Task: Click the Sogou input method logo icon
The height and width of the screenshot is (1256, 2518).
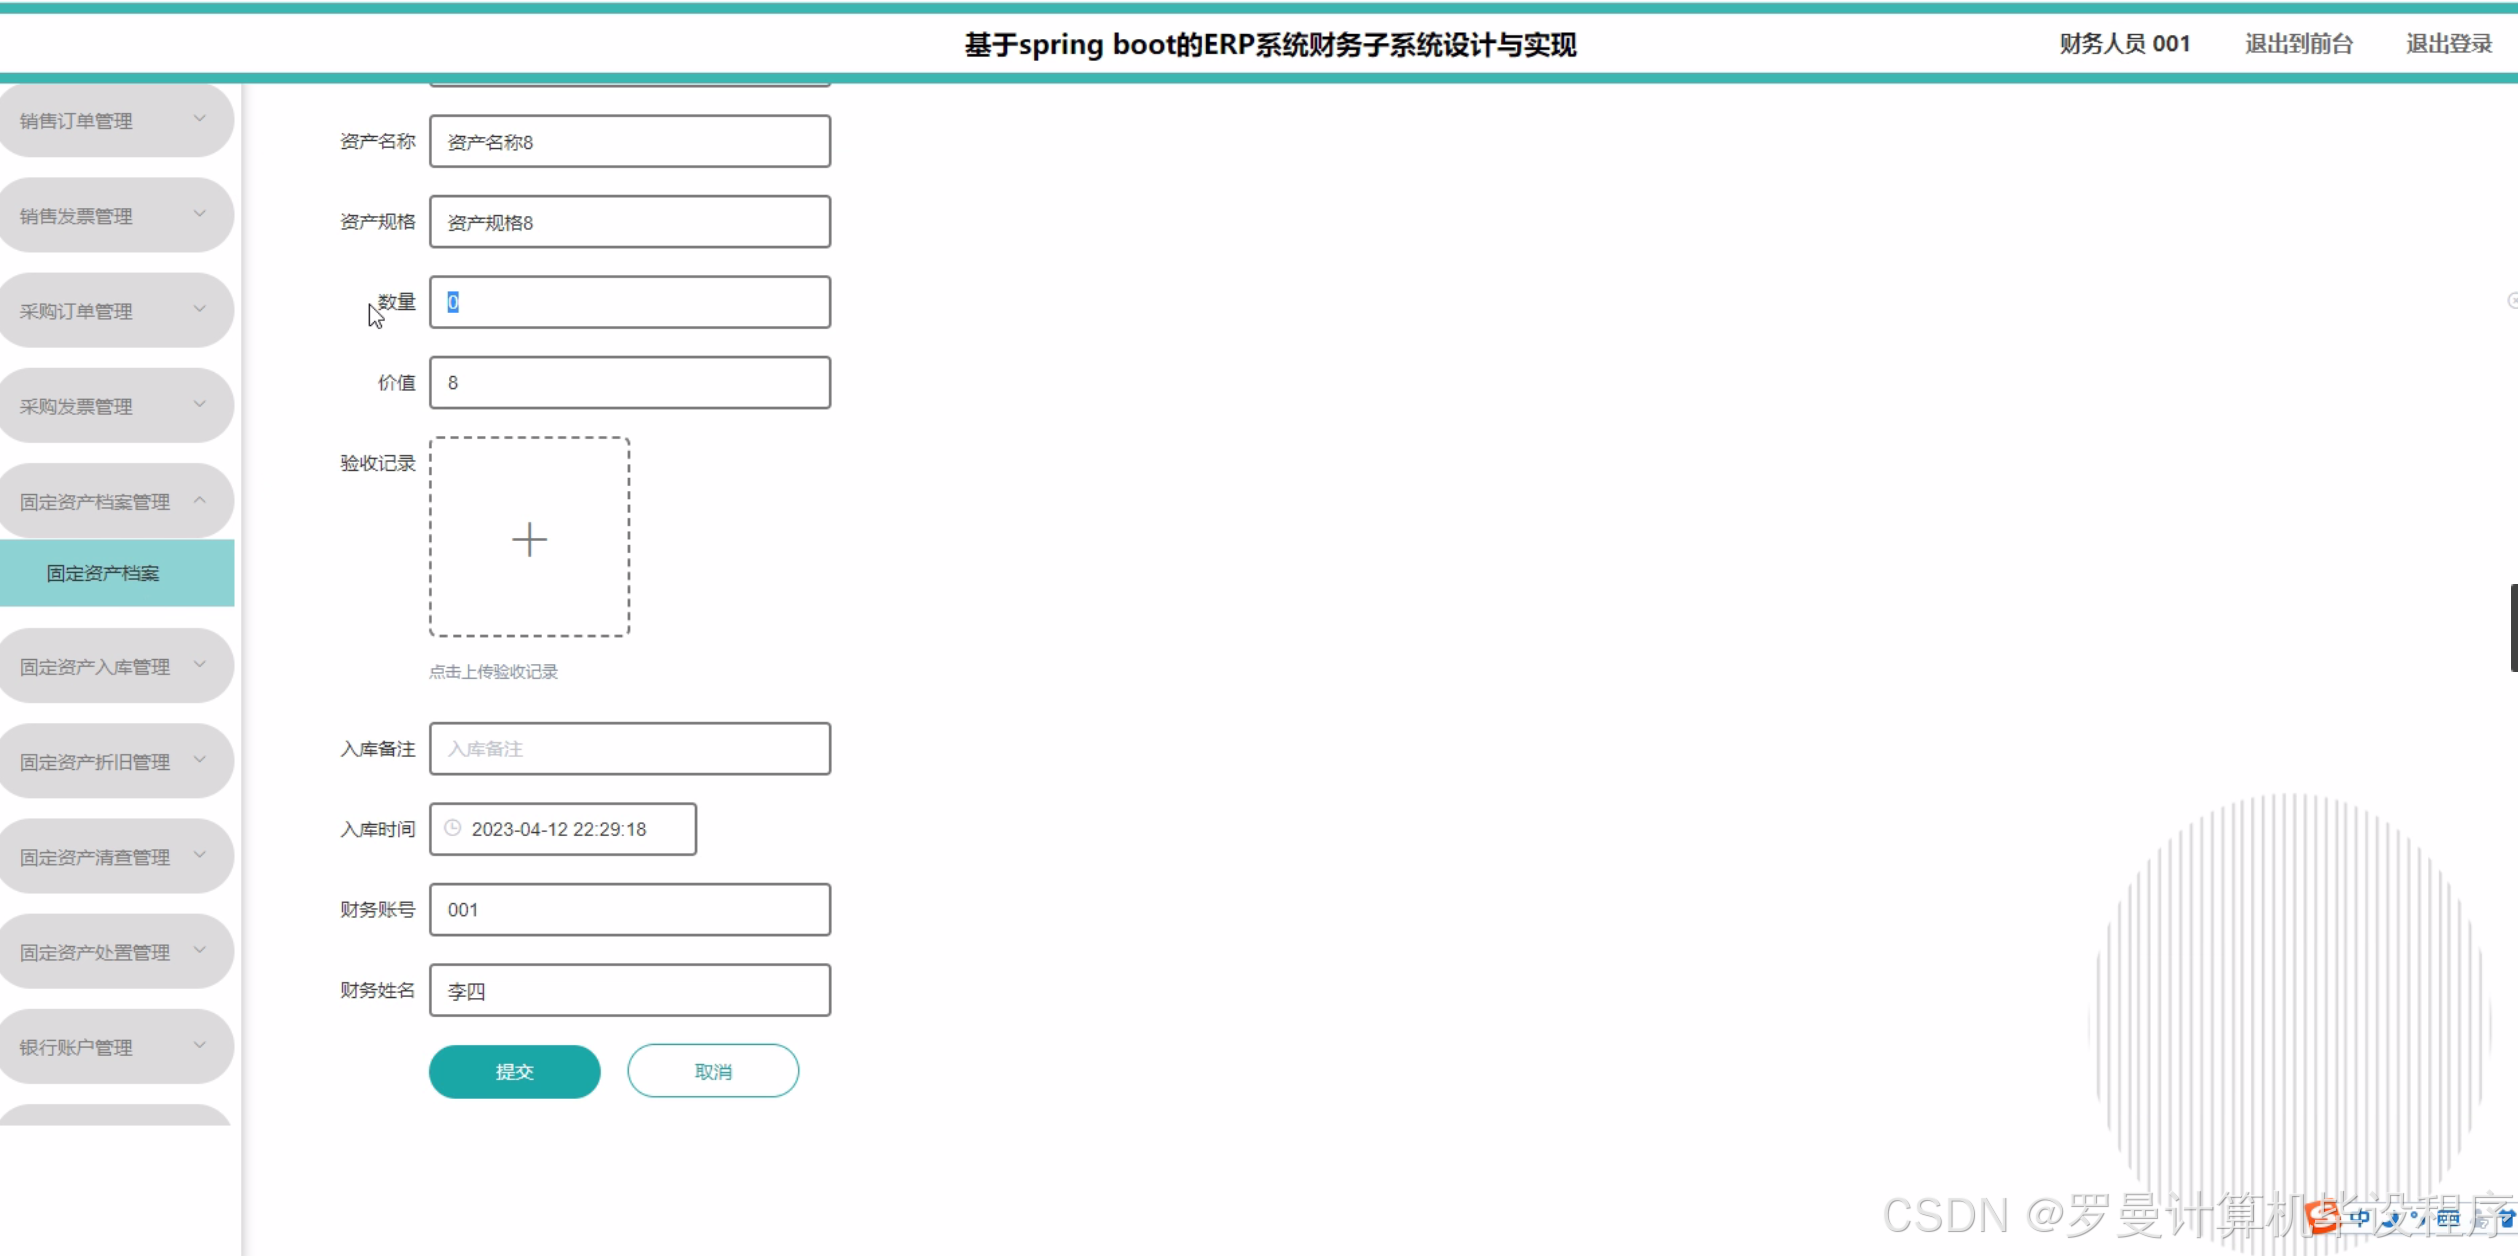Action: [2324, 1217]
